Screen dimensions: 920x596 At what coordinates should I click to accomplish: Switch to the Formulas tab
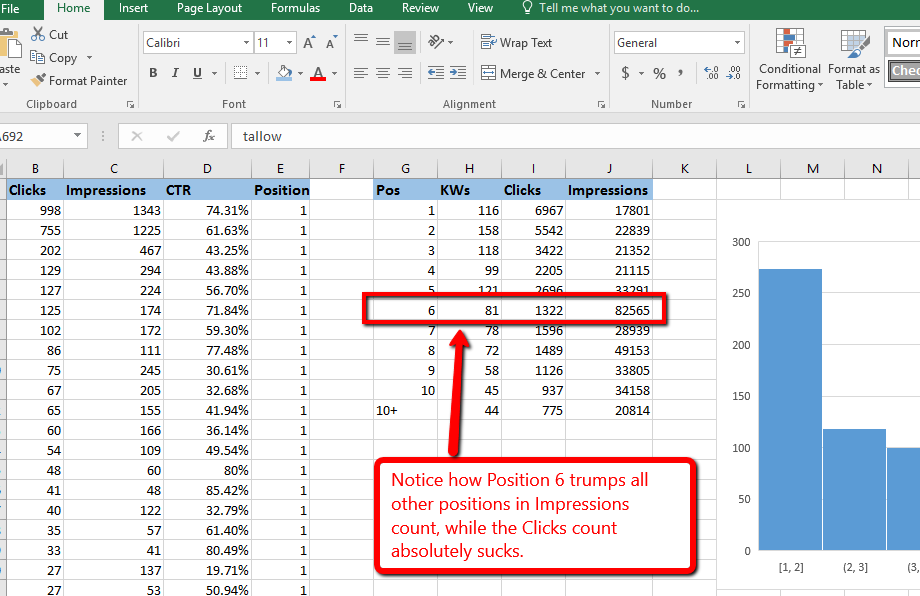point(295,8)
